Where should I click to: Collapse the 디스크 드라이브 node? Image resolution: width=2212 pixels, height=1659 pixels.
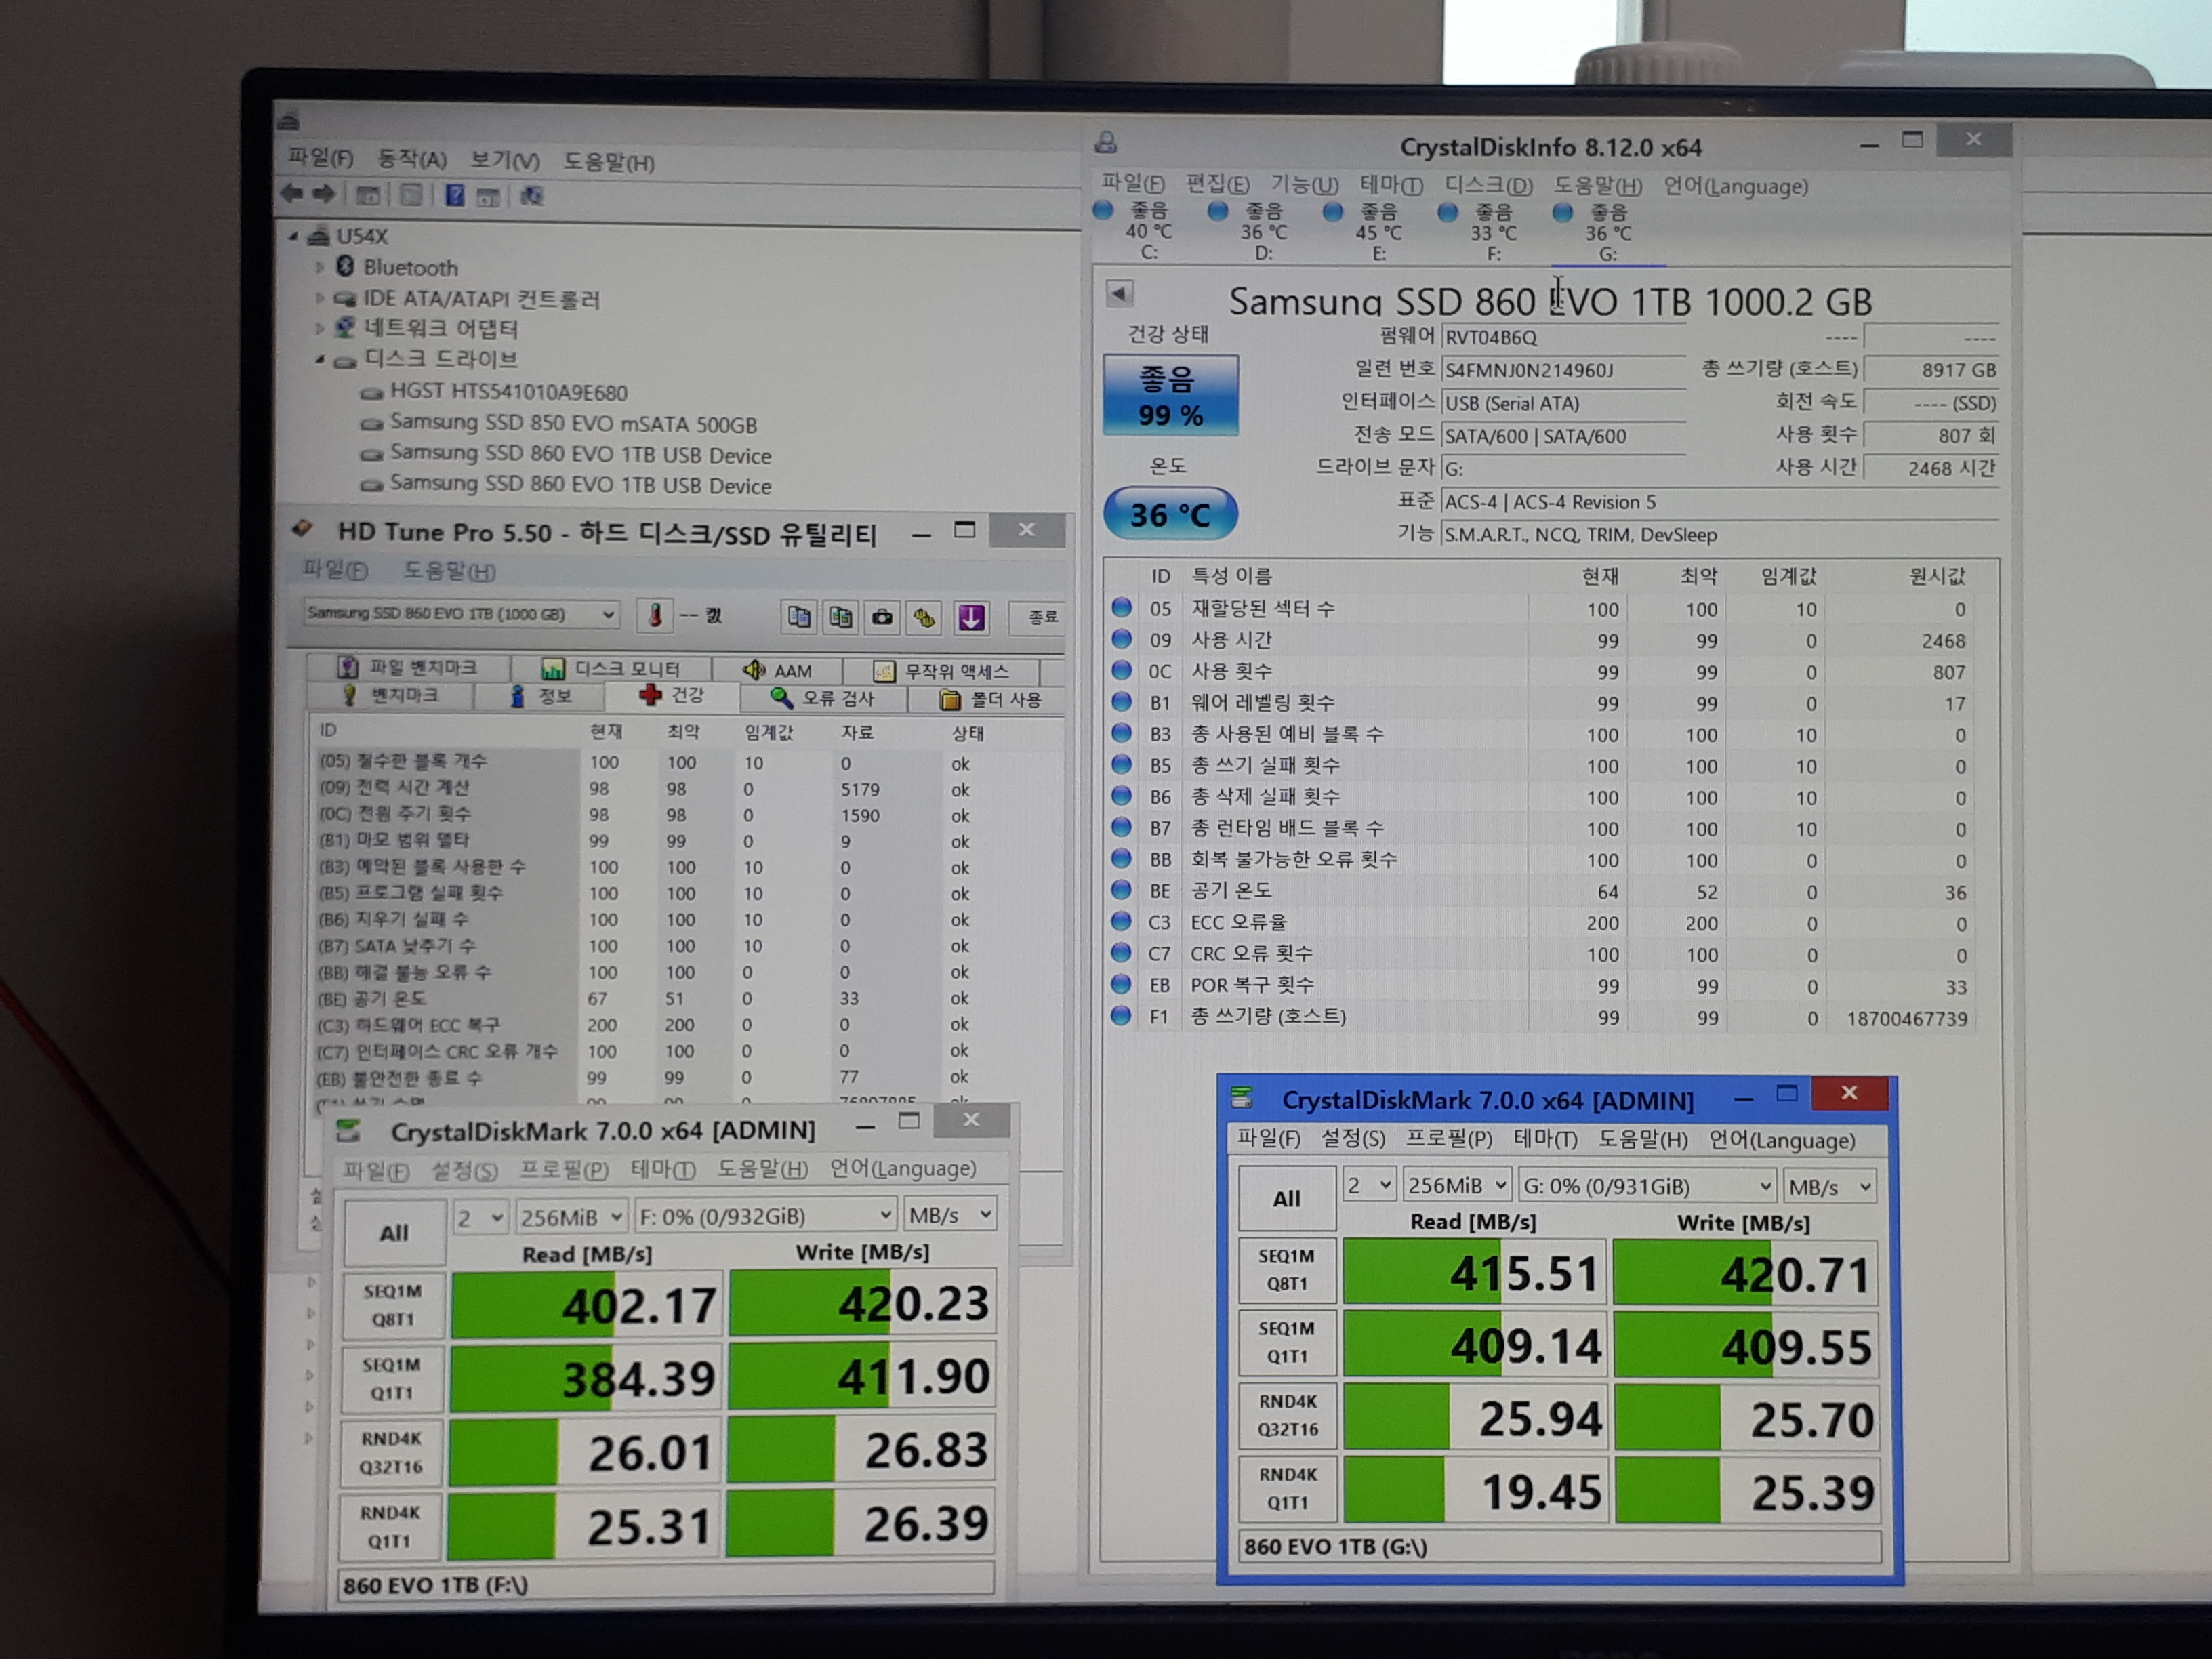(319, 359)
